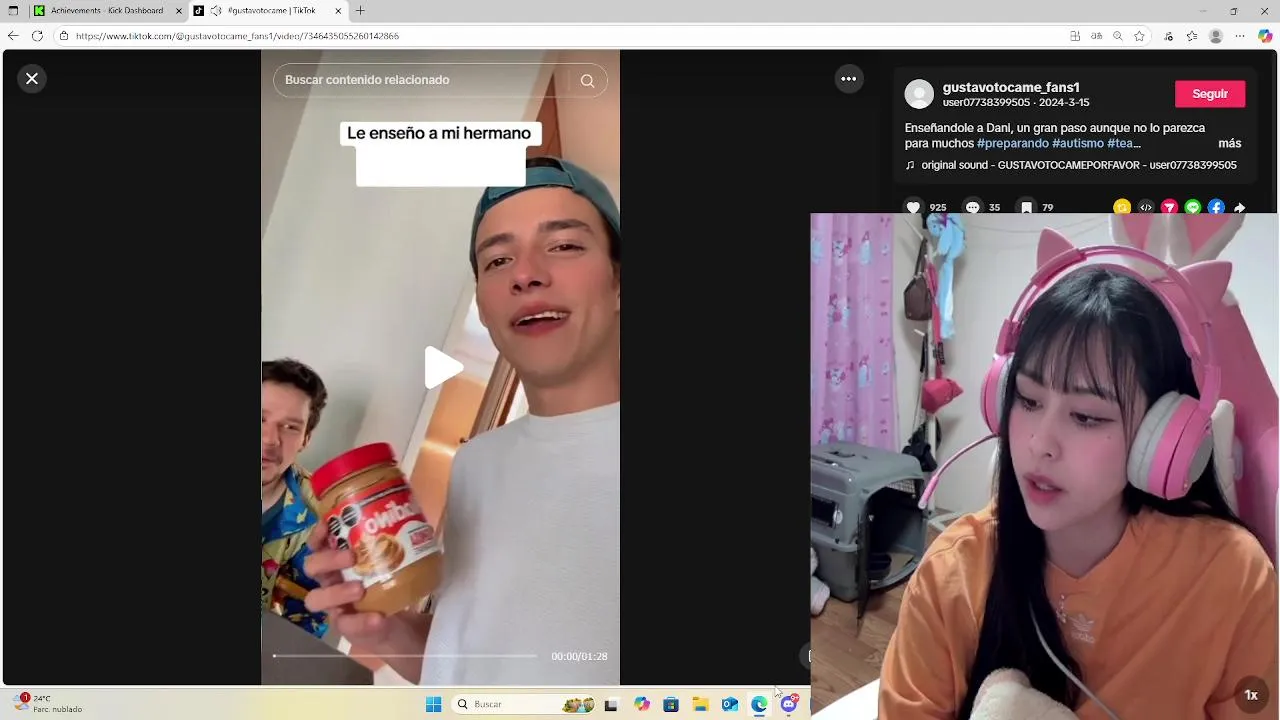The width and height of the screenshot is (1280, 720).
Task: Open Task View on the taskbar
Action: coord(611,705)
